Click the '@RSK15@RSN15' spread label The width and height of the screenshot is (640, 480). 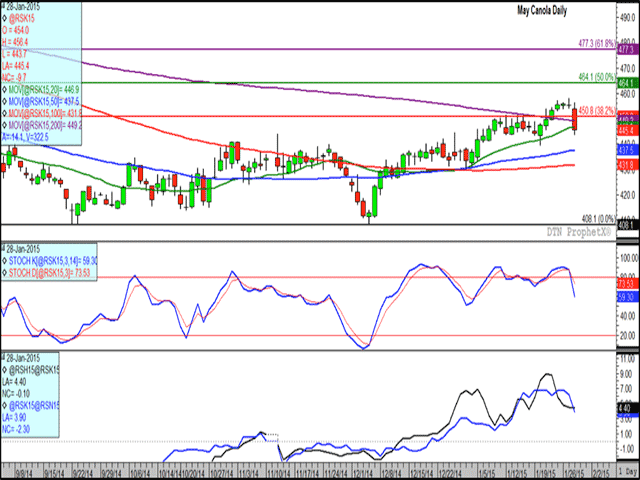(x=34, y=406)
